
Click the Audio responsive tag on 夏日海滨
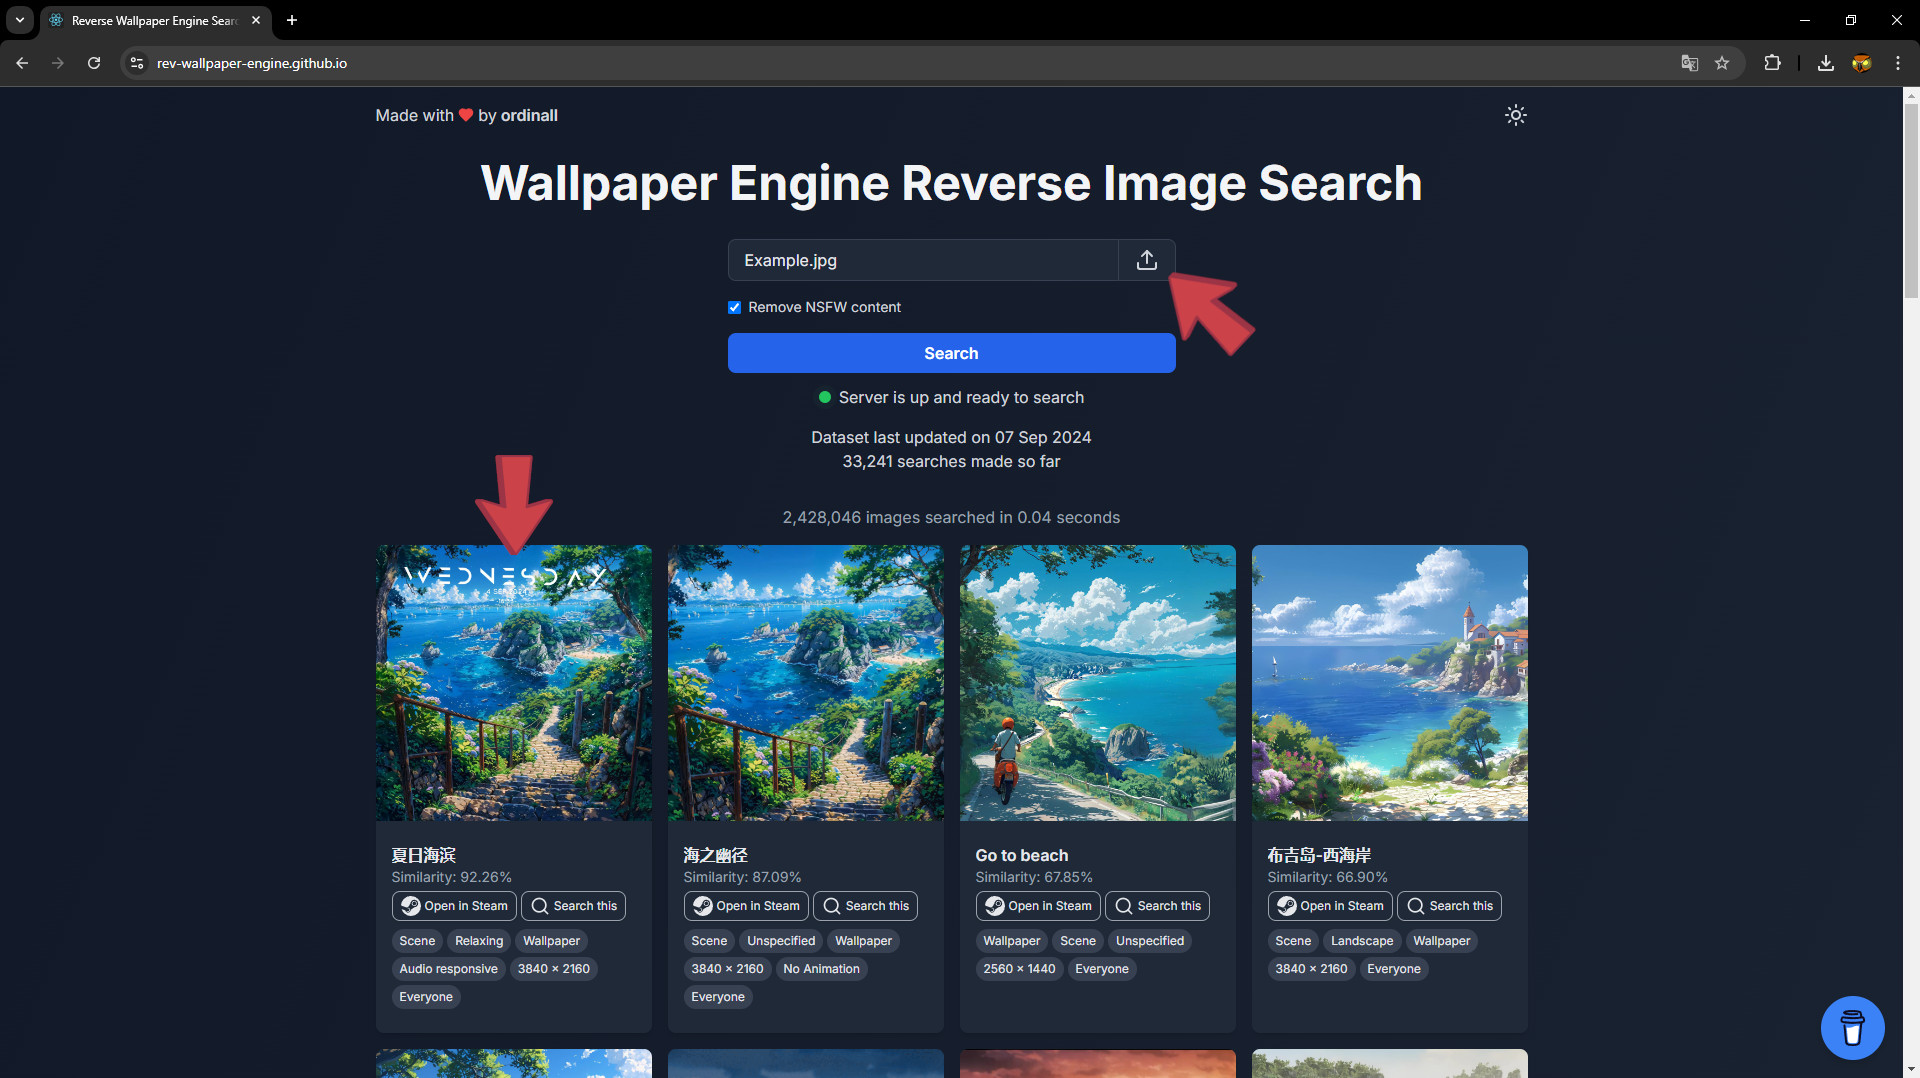448,969
